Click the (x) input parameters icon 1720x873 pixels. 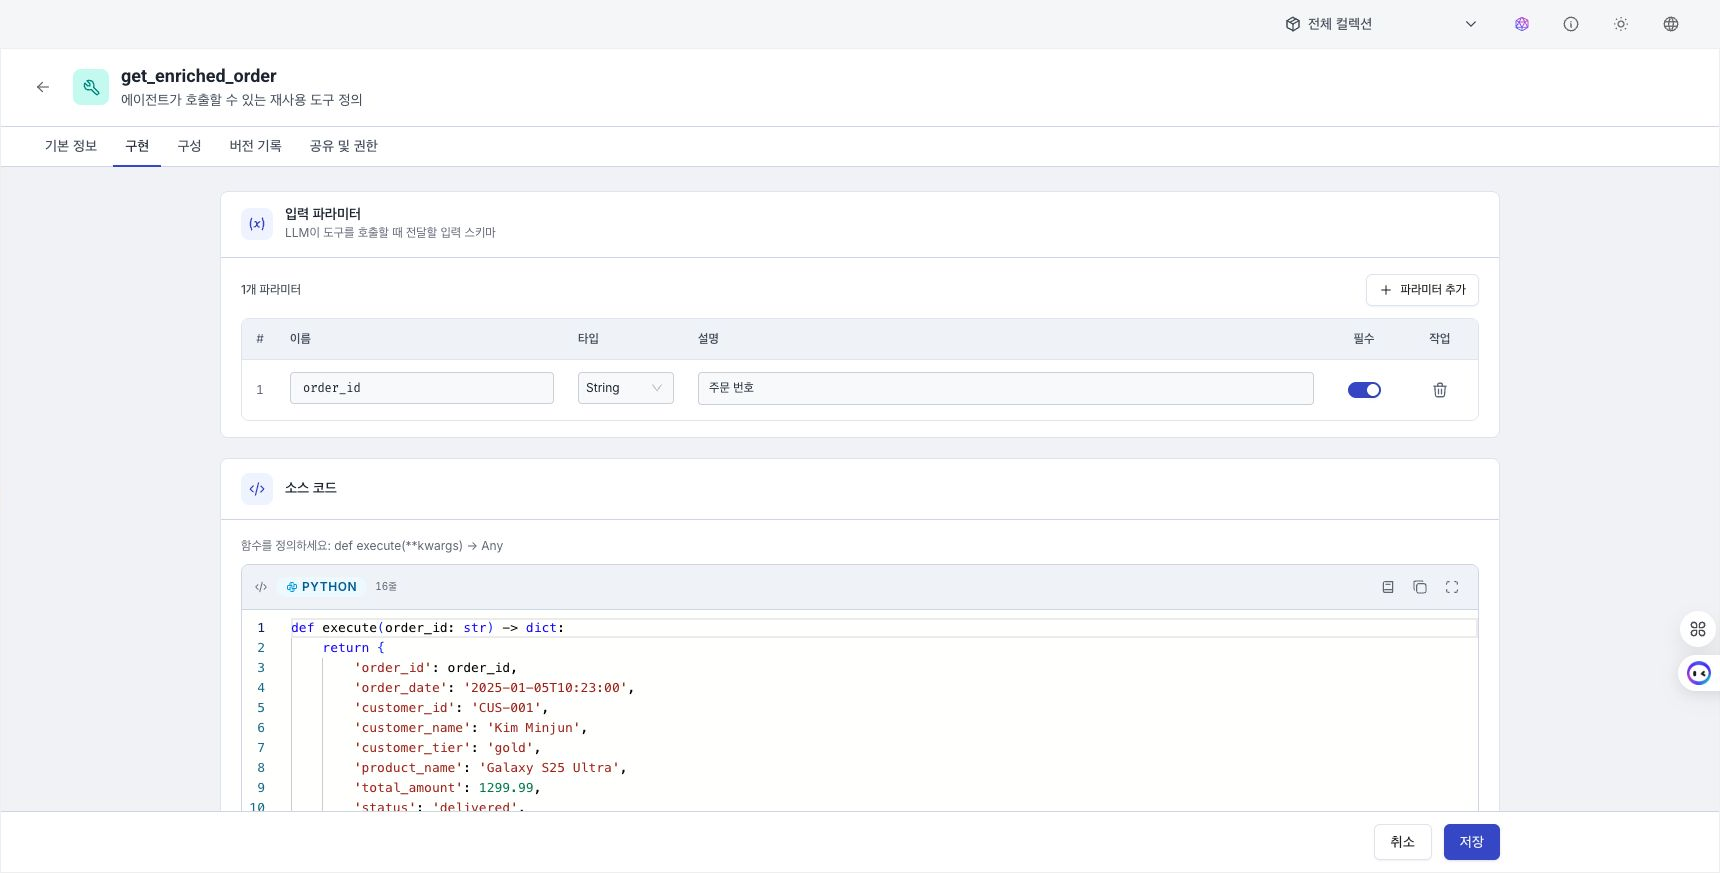point(257,224)
